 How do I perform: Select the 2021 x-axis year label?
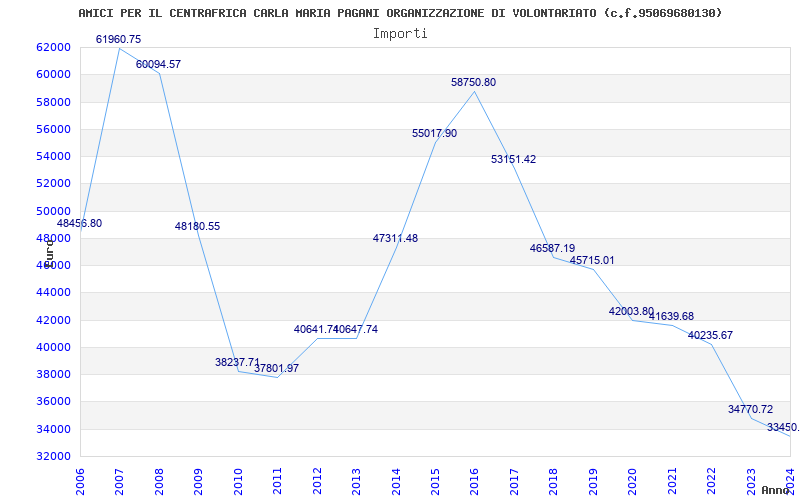[x=672, y=480]
